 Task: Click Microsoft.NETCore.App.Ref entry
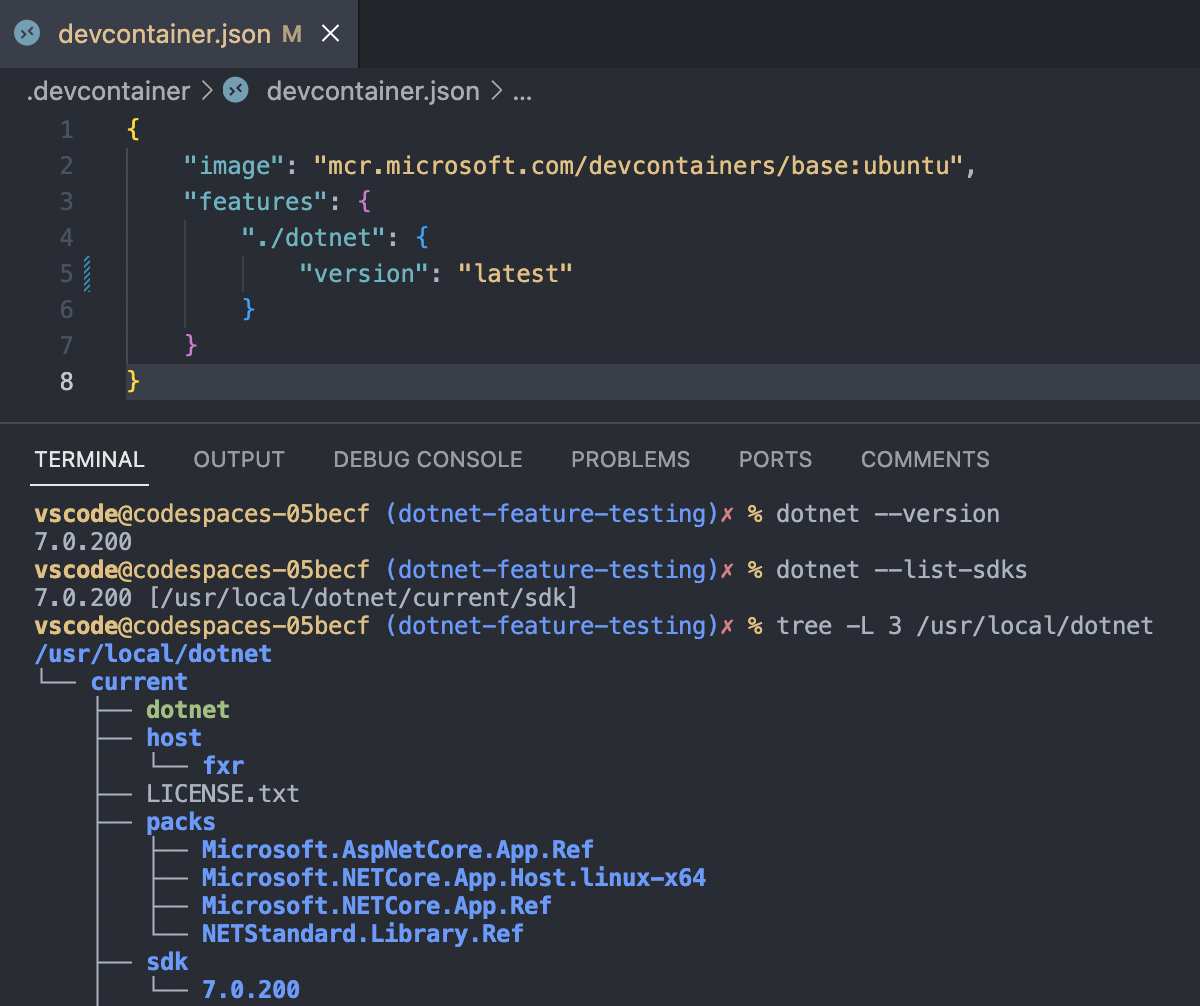(x=377, y=906)
